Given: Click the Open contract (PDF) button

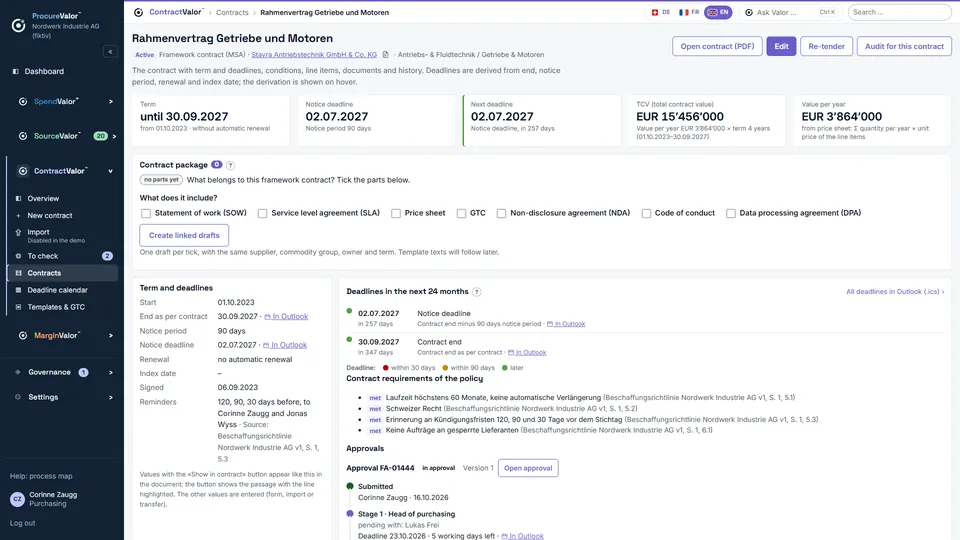Looking at the screenshot, I should (x=717, y=47).
